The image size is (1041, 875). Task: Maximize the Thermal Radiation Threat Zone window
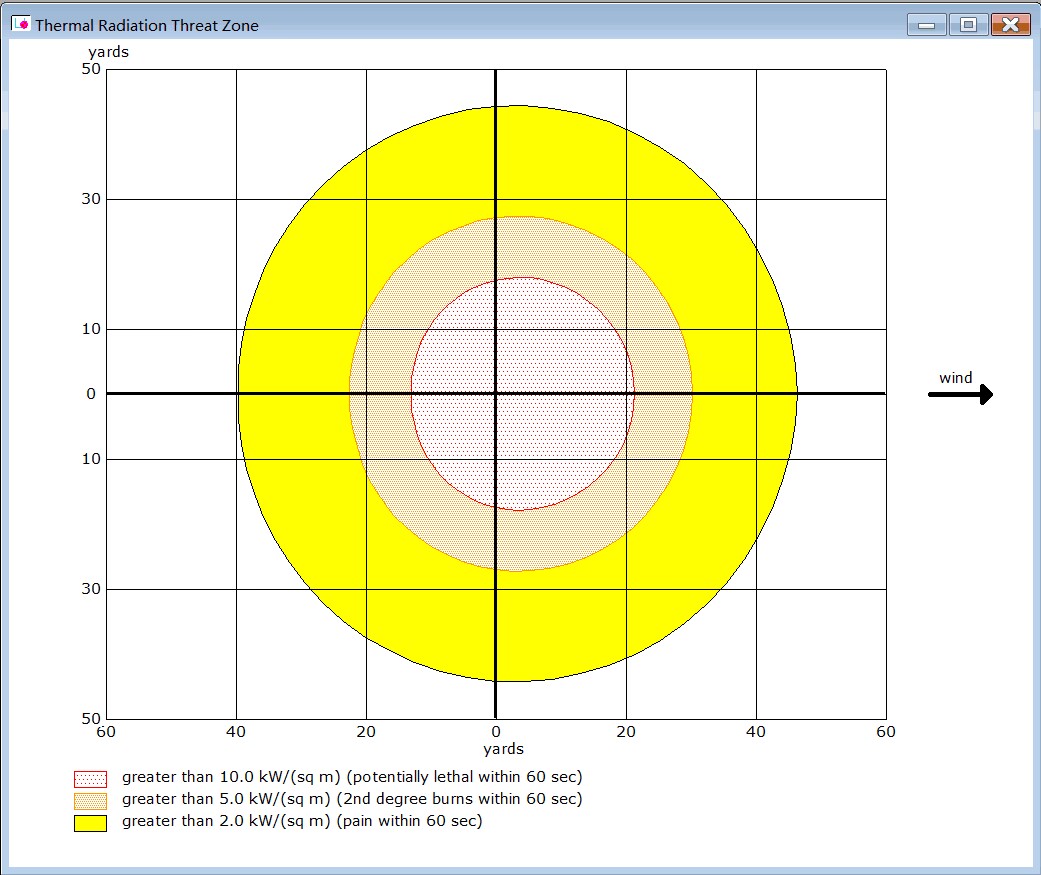[x=969, y=25]
